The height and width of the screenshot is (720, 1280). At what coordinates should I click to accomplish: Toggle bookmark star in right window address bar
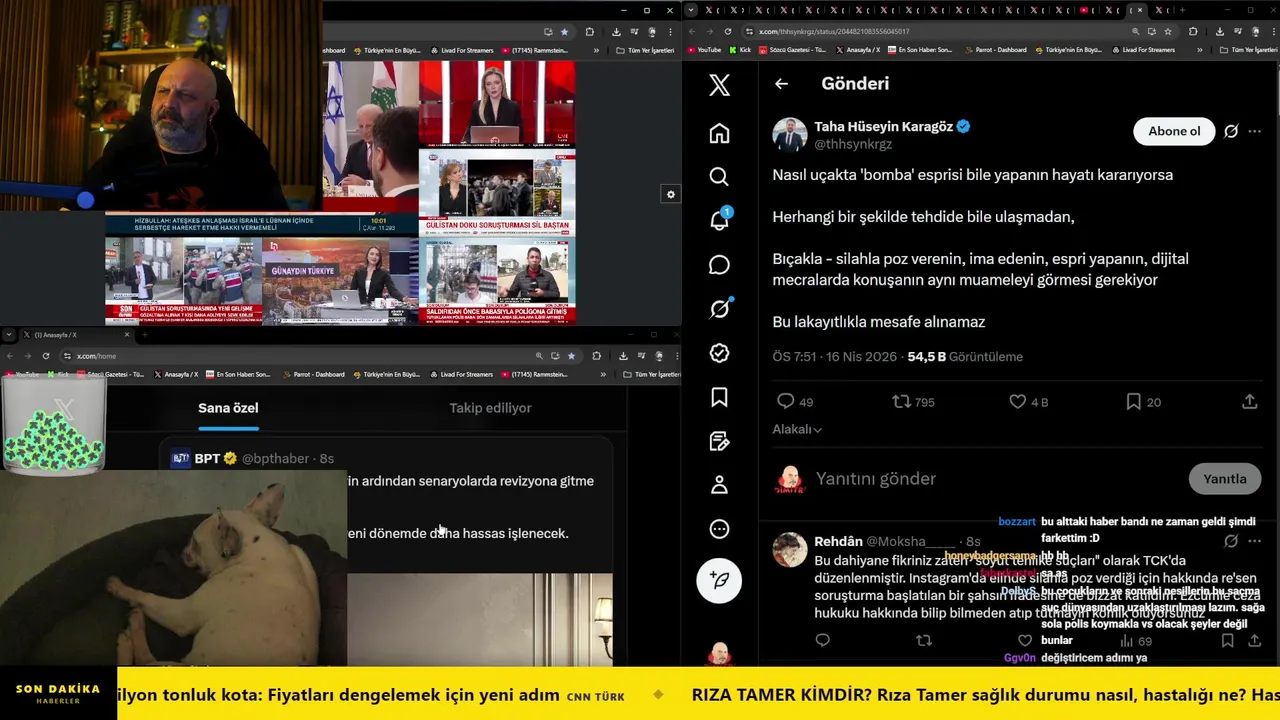(1167, 31)
